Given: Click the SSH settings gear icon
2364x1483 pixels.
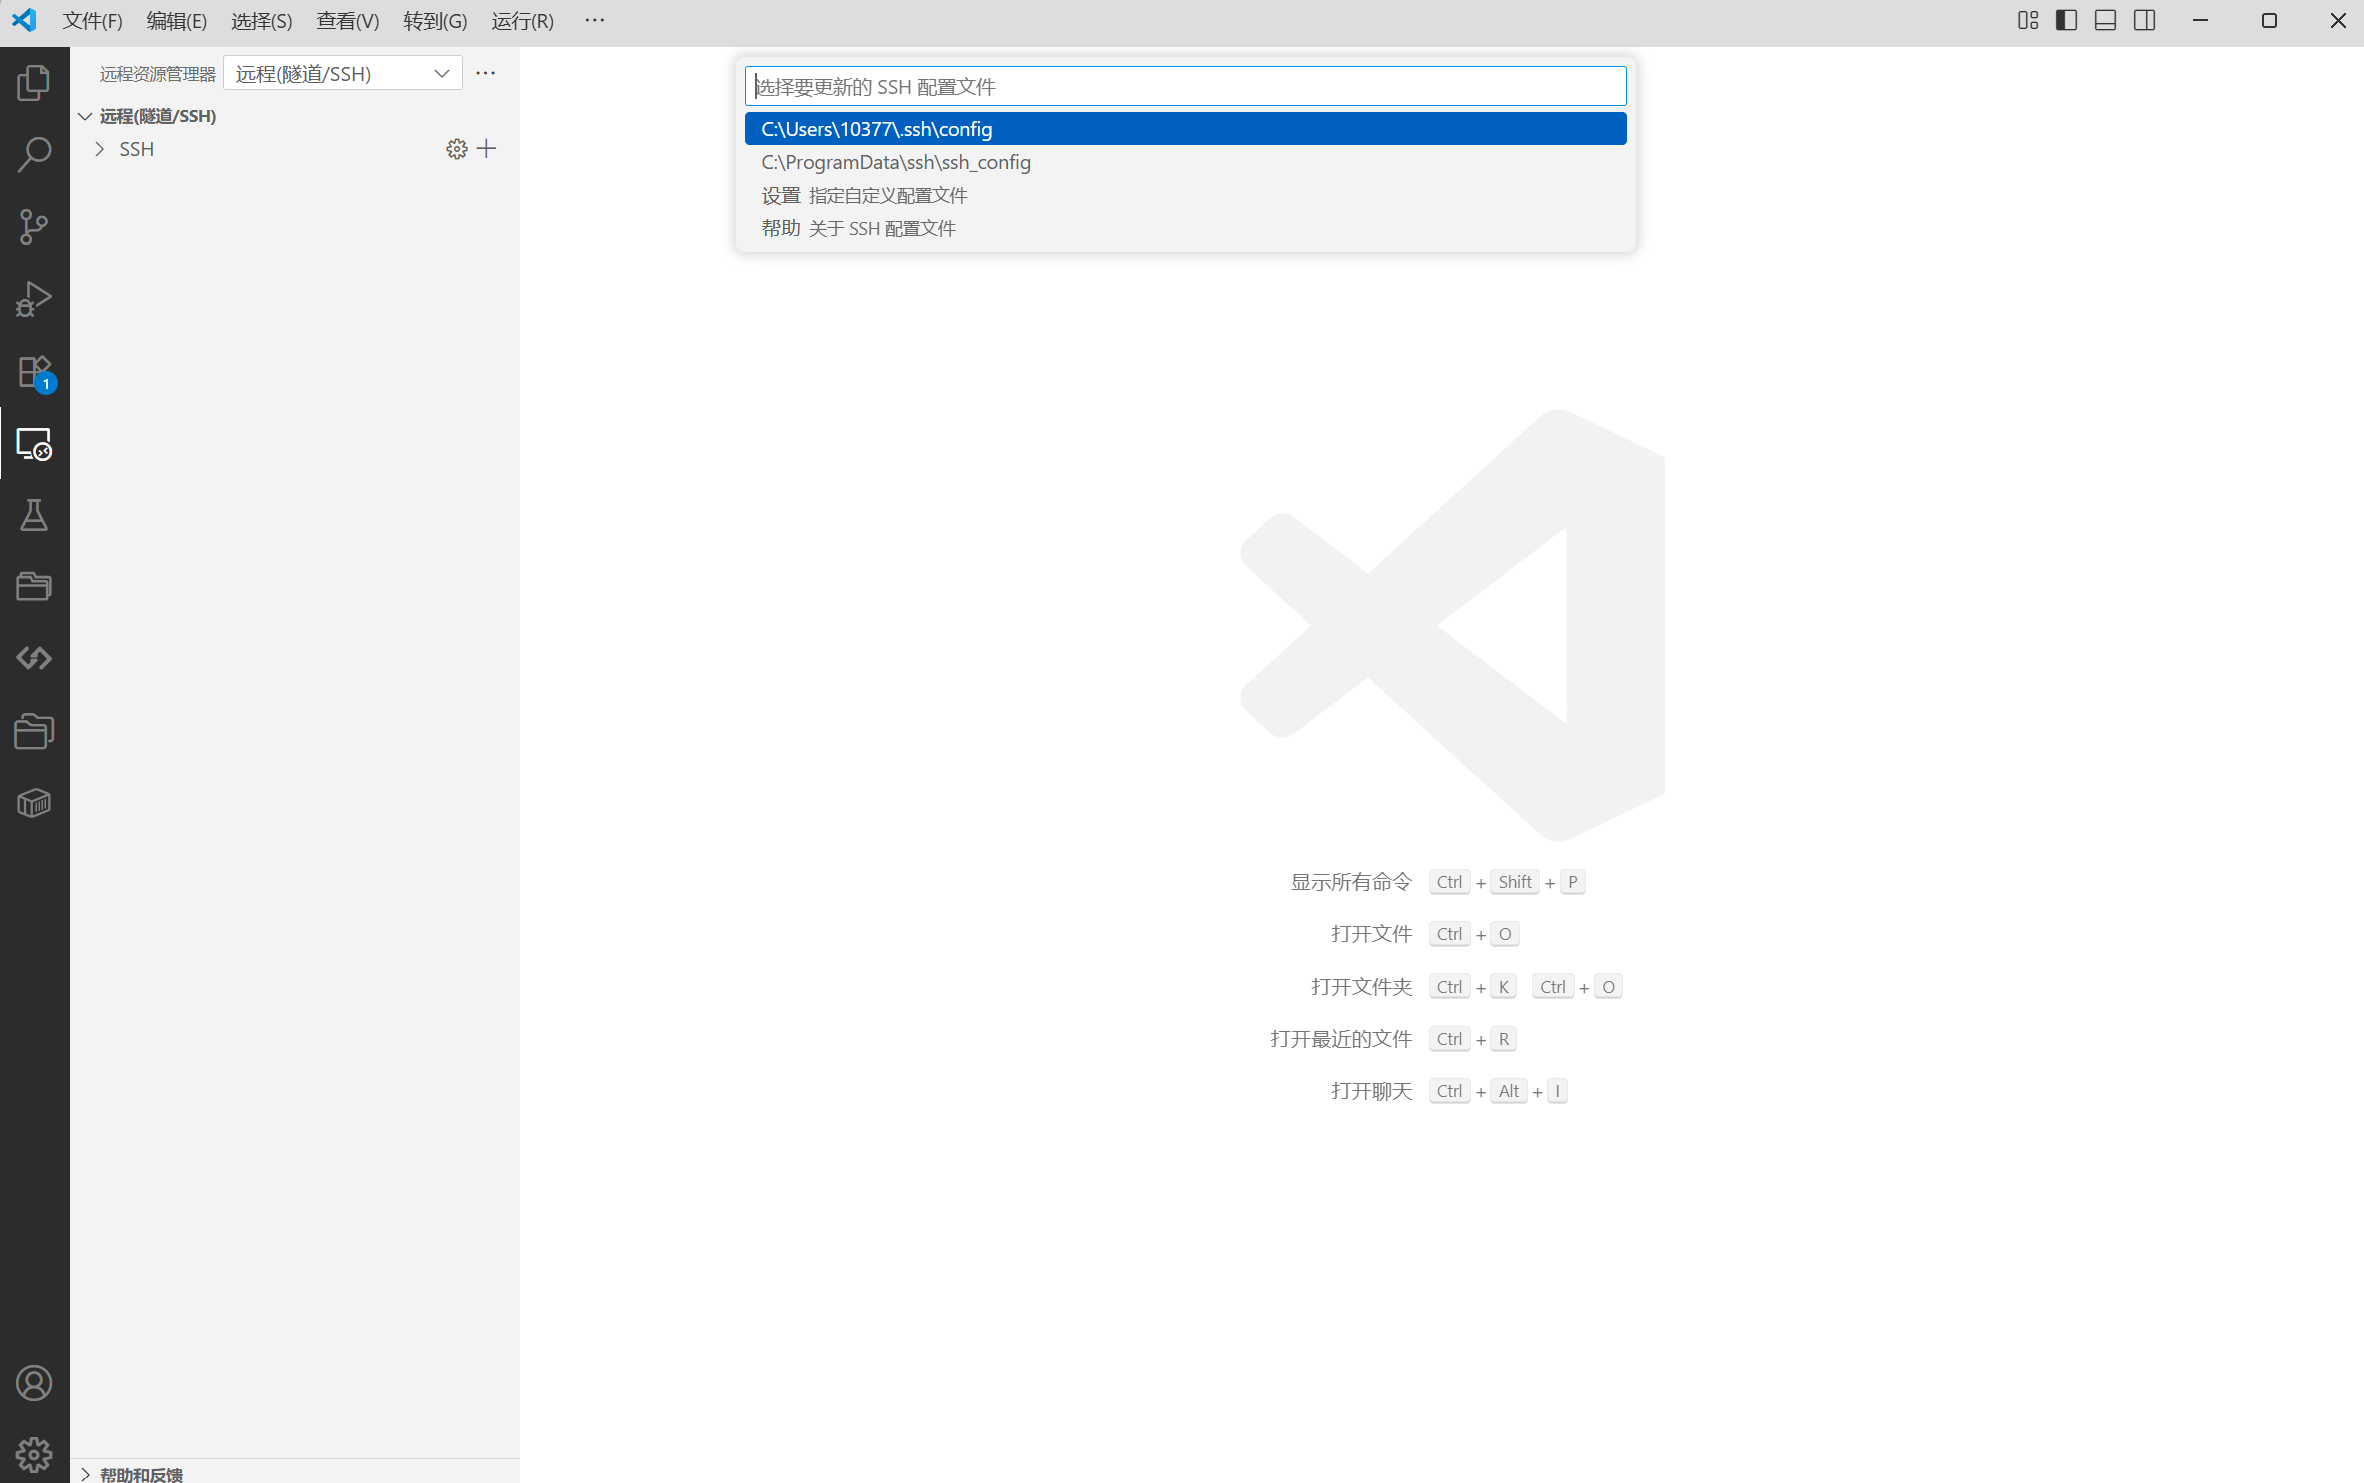Looking at the screenshot, I should pyautogui.click(x=456, y=149).
